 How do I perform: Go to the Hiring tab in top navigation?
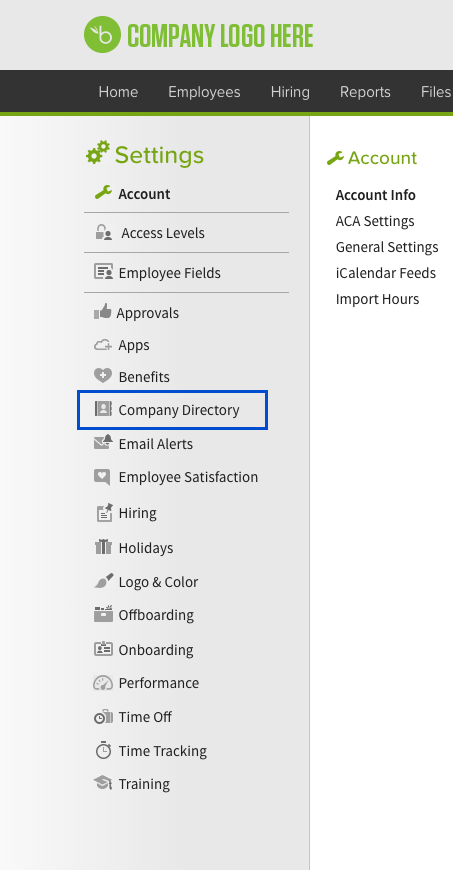(x=290, y=92)
